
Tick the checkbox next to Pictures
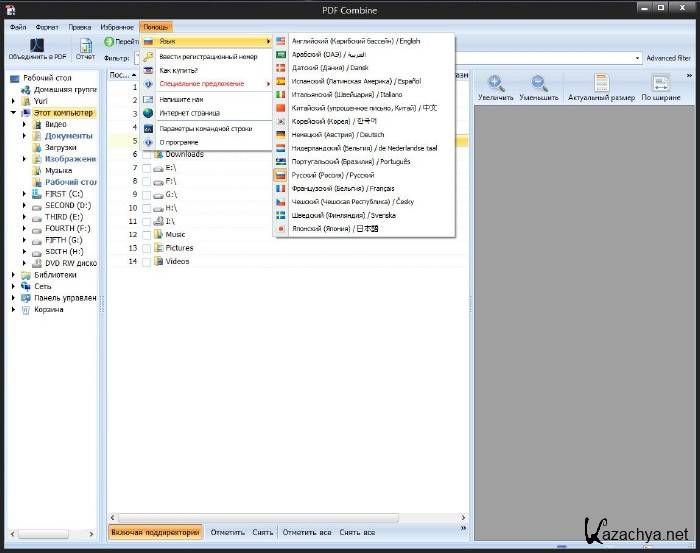coord(146,248)
